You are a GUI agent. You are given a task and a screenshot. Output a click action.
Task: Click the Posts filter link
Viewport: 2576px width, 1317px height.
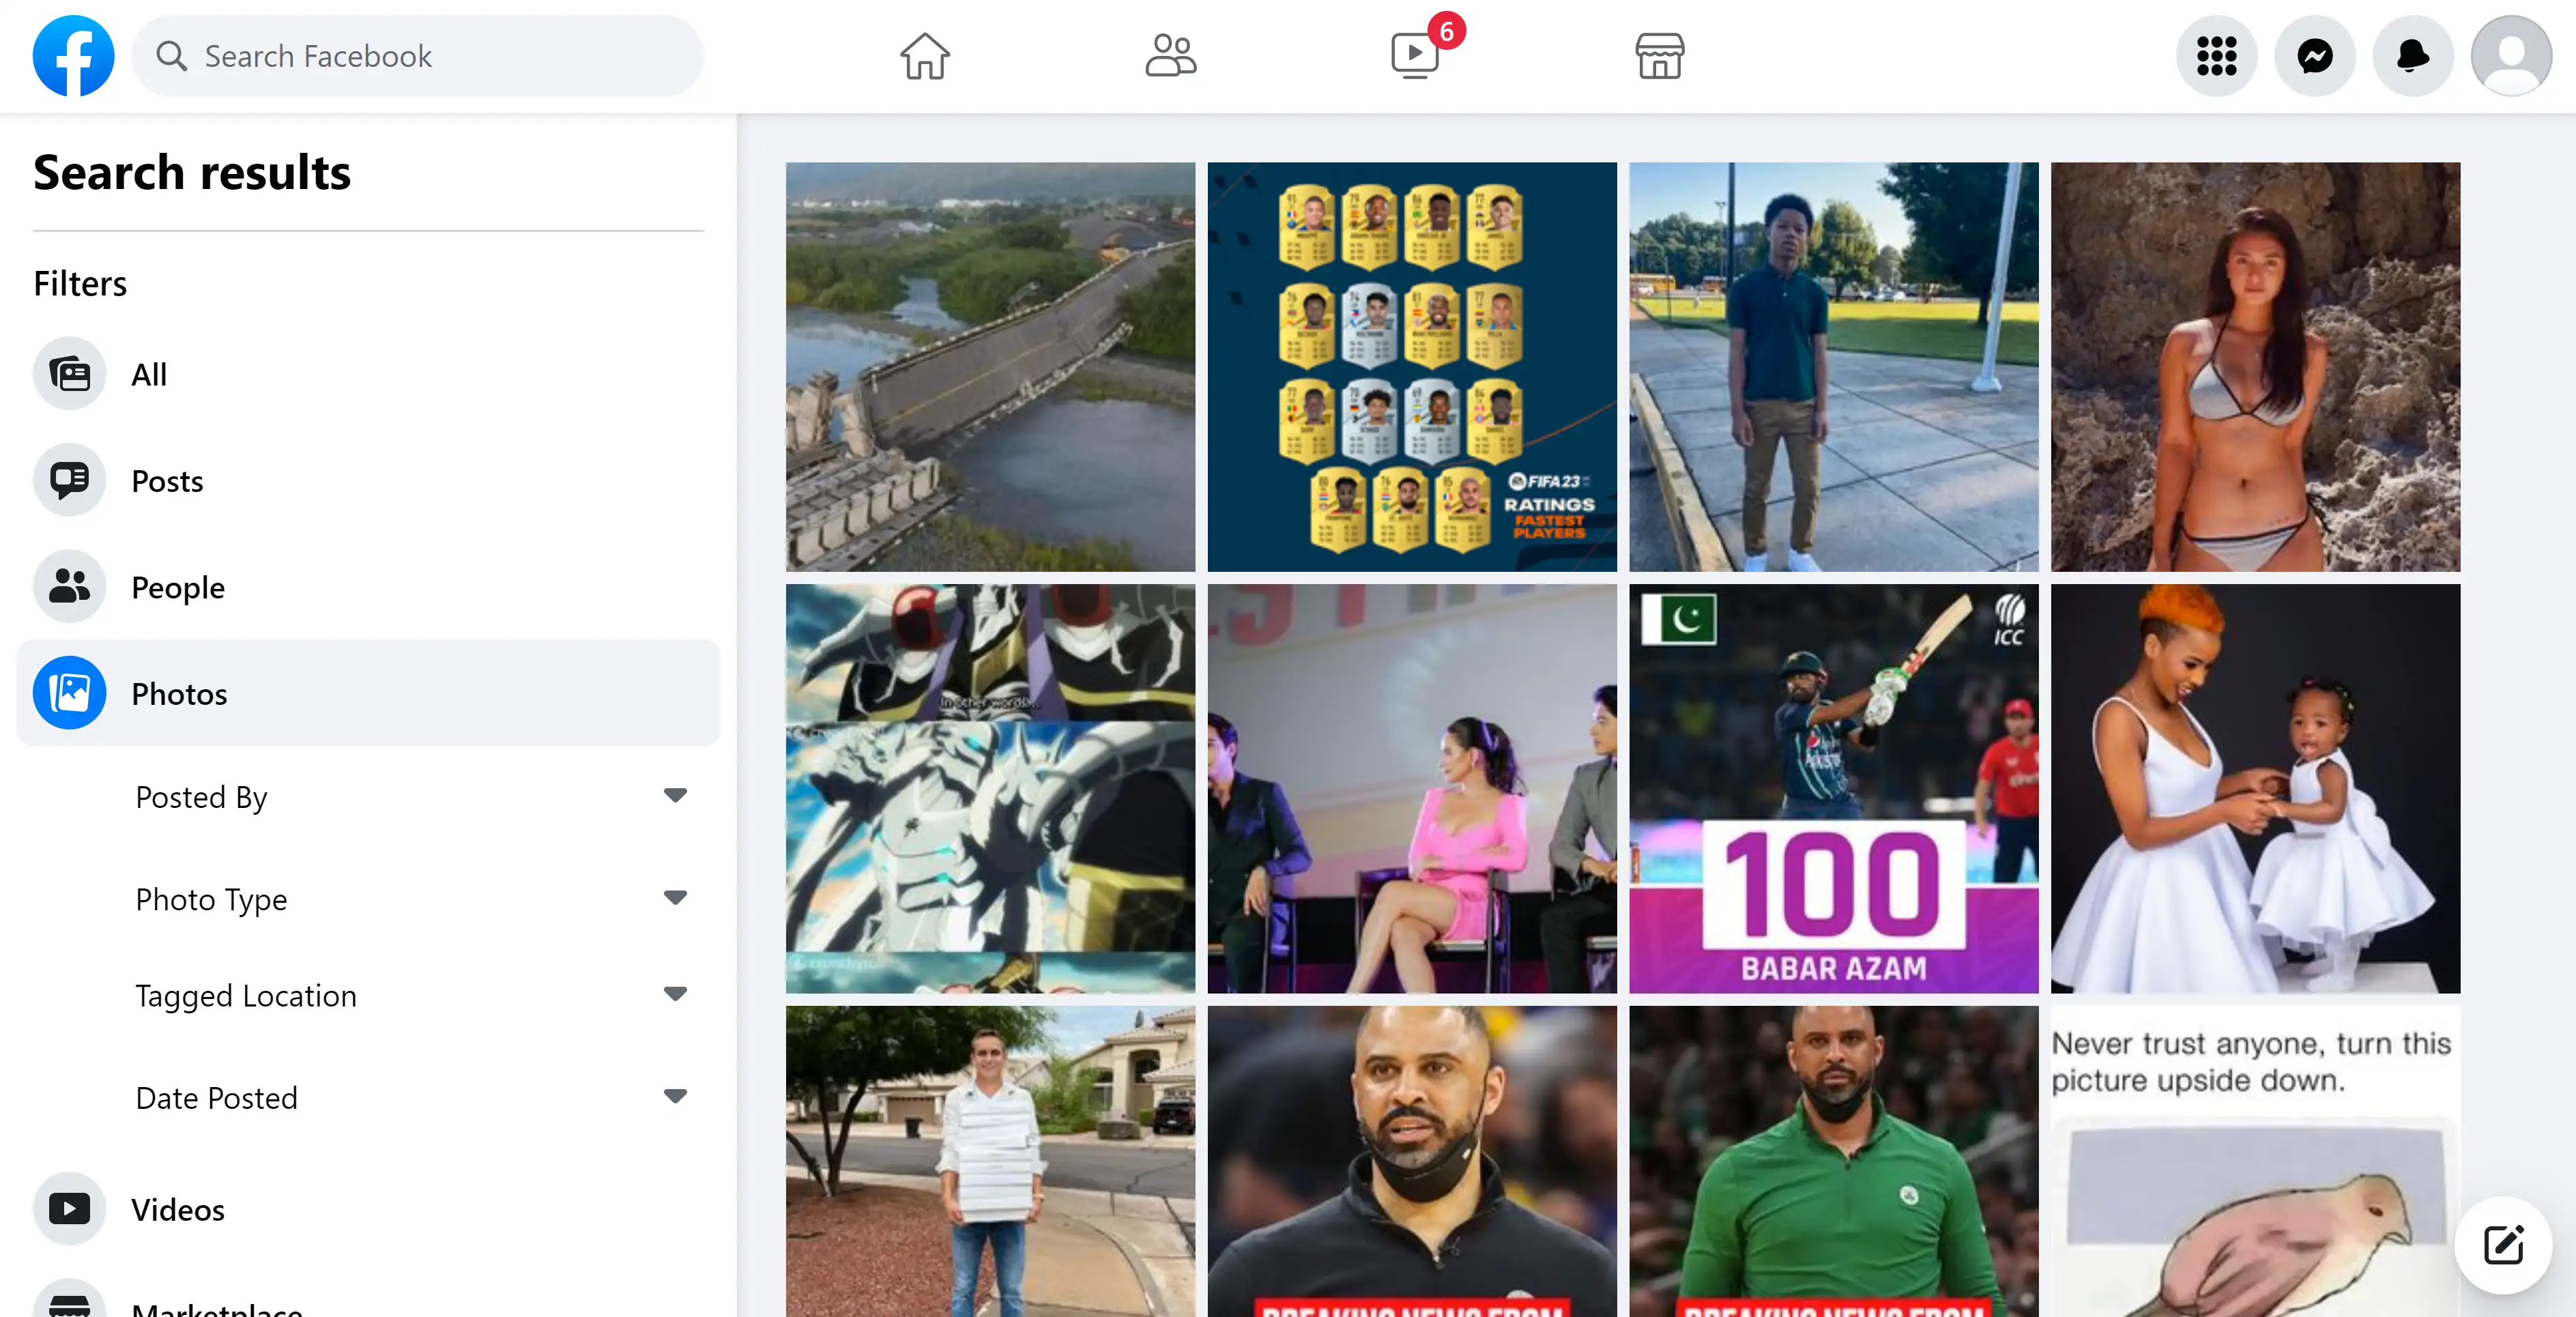tap(167, 480)
